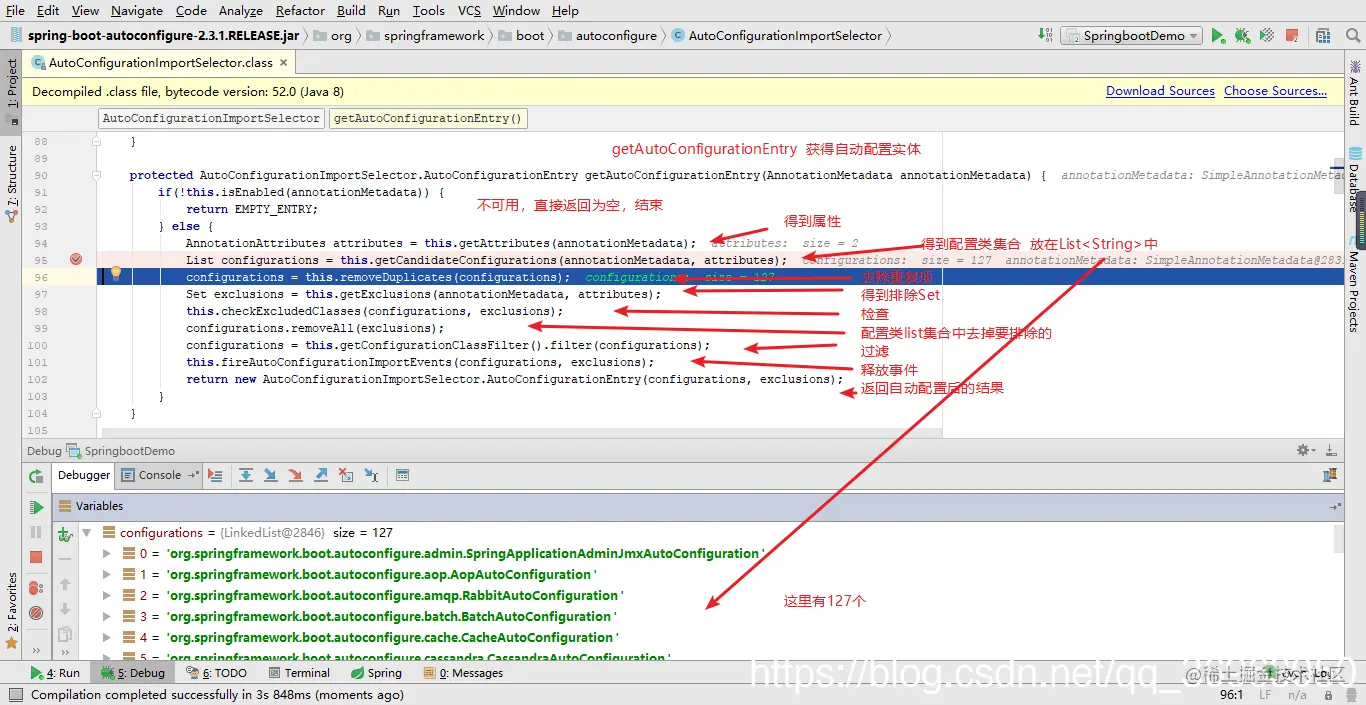Open the 4: Run tool window button
1366x705 pixels.
[x=55, y=673]
